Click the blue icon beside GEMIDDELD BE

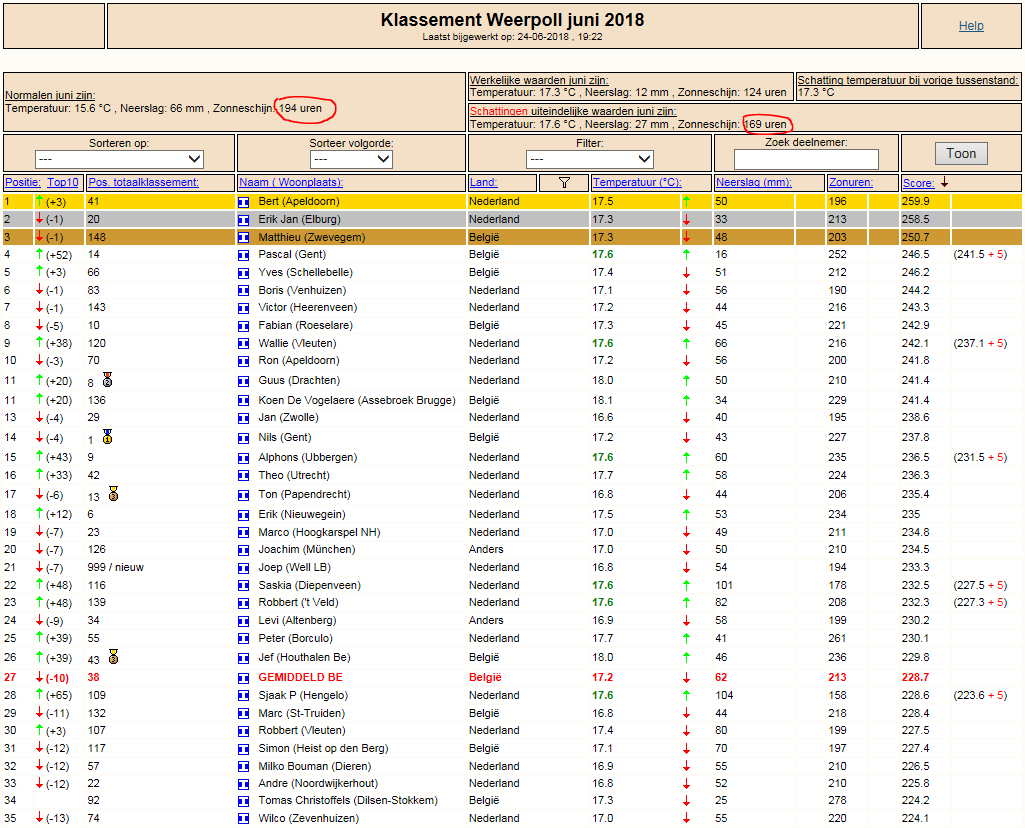[x=243, y=678]
